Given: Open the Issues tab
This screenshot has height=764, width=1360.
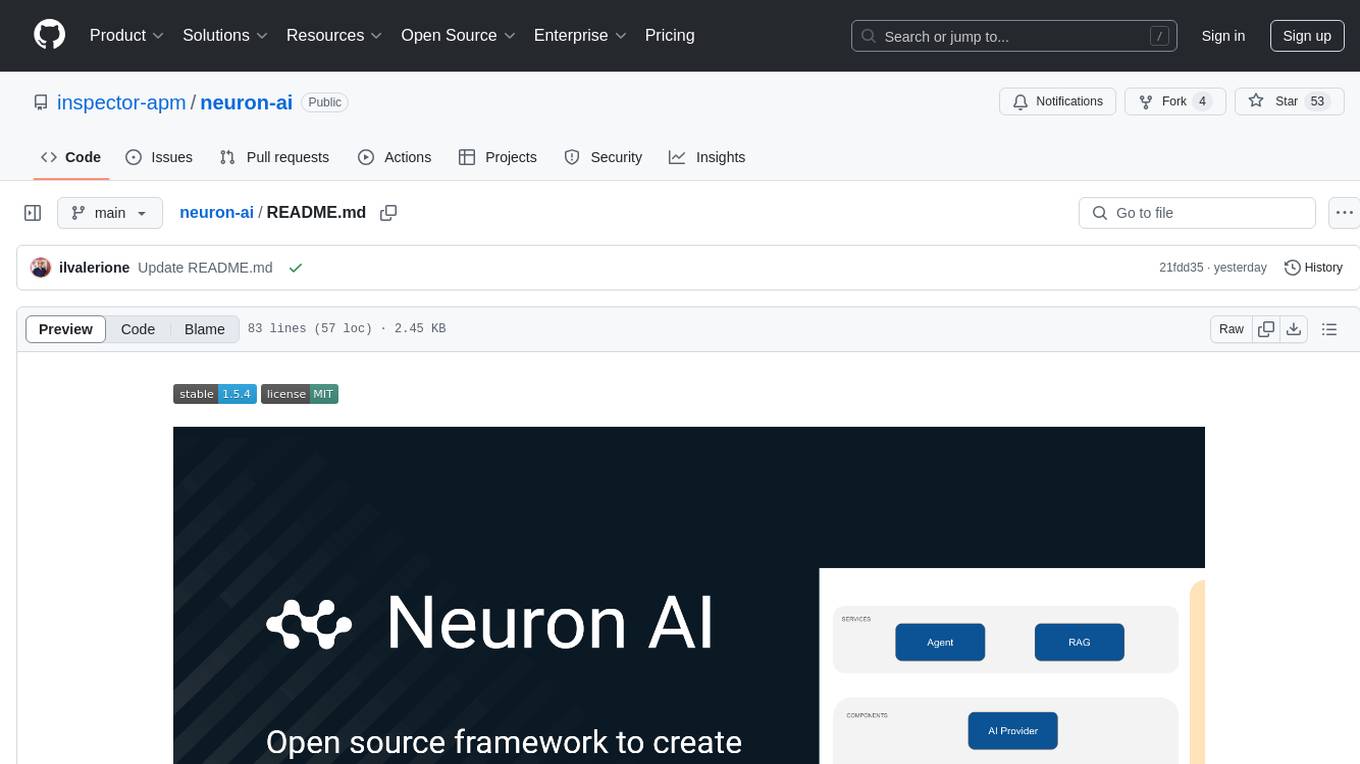Looking at the screenshot, I should 159,157.
